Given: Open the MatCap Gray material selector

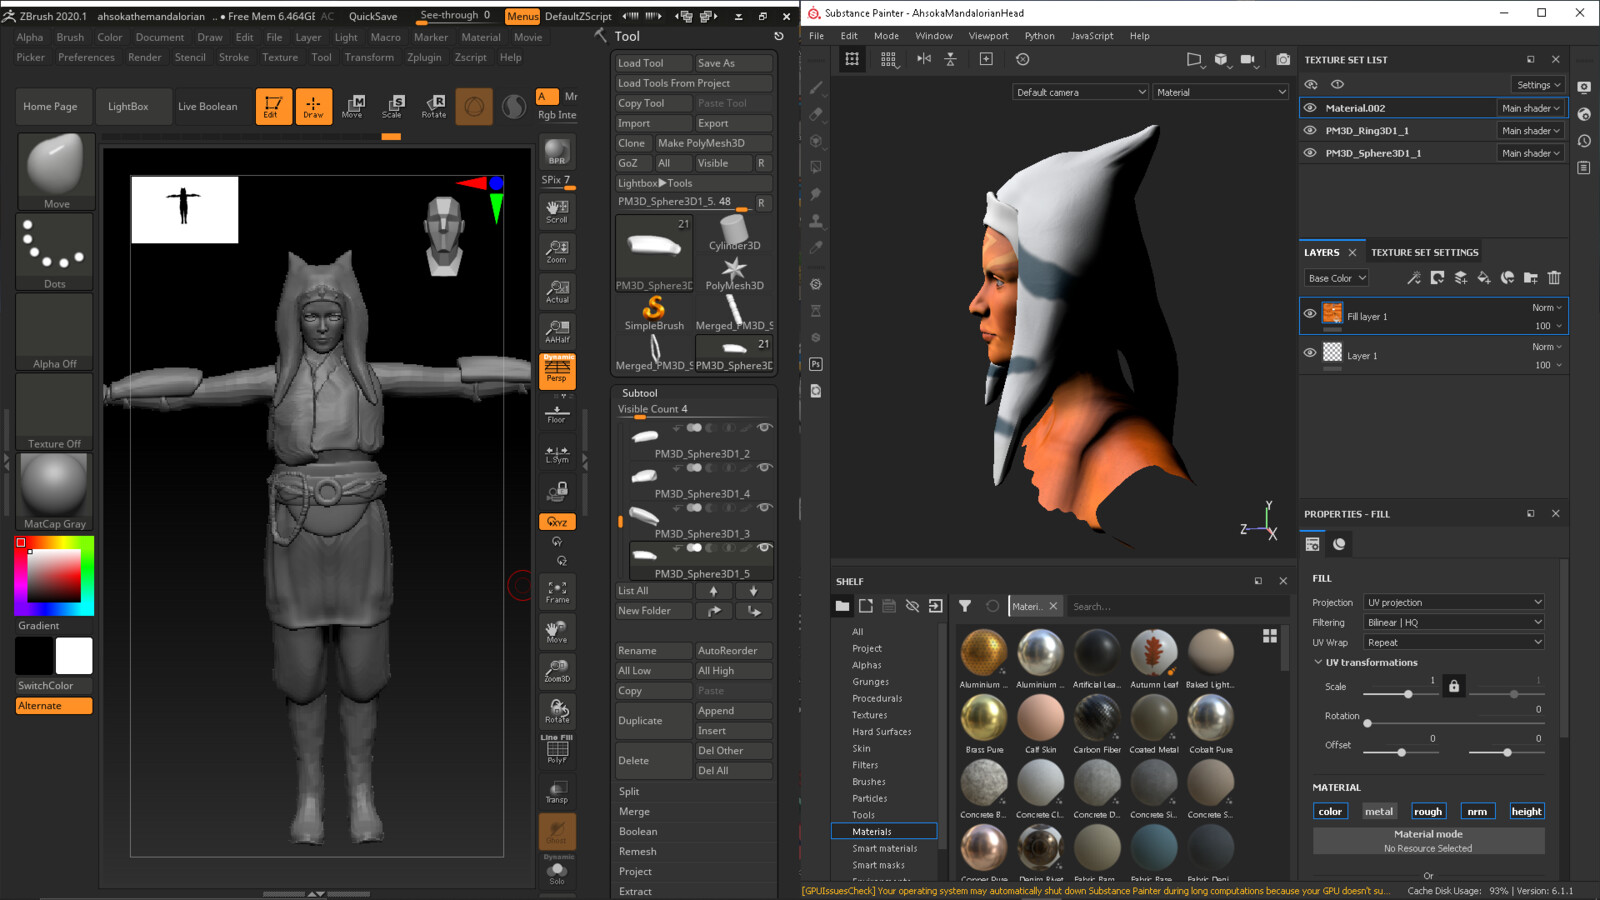Looking at the screenshot, I should pos(55,491).
